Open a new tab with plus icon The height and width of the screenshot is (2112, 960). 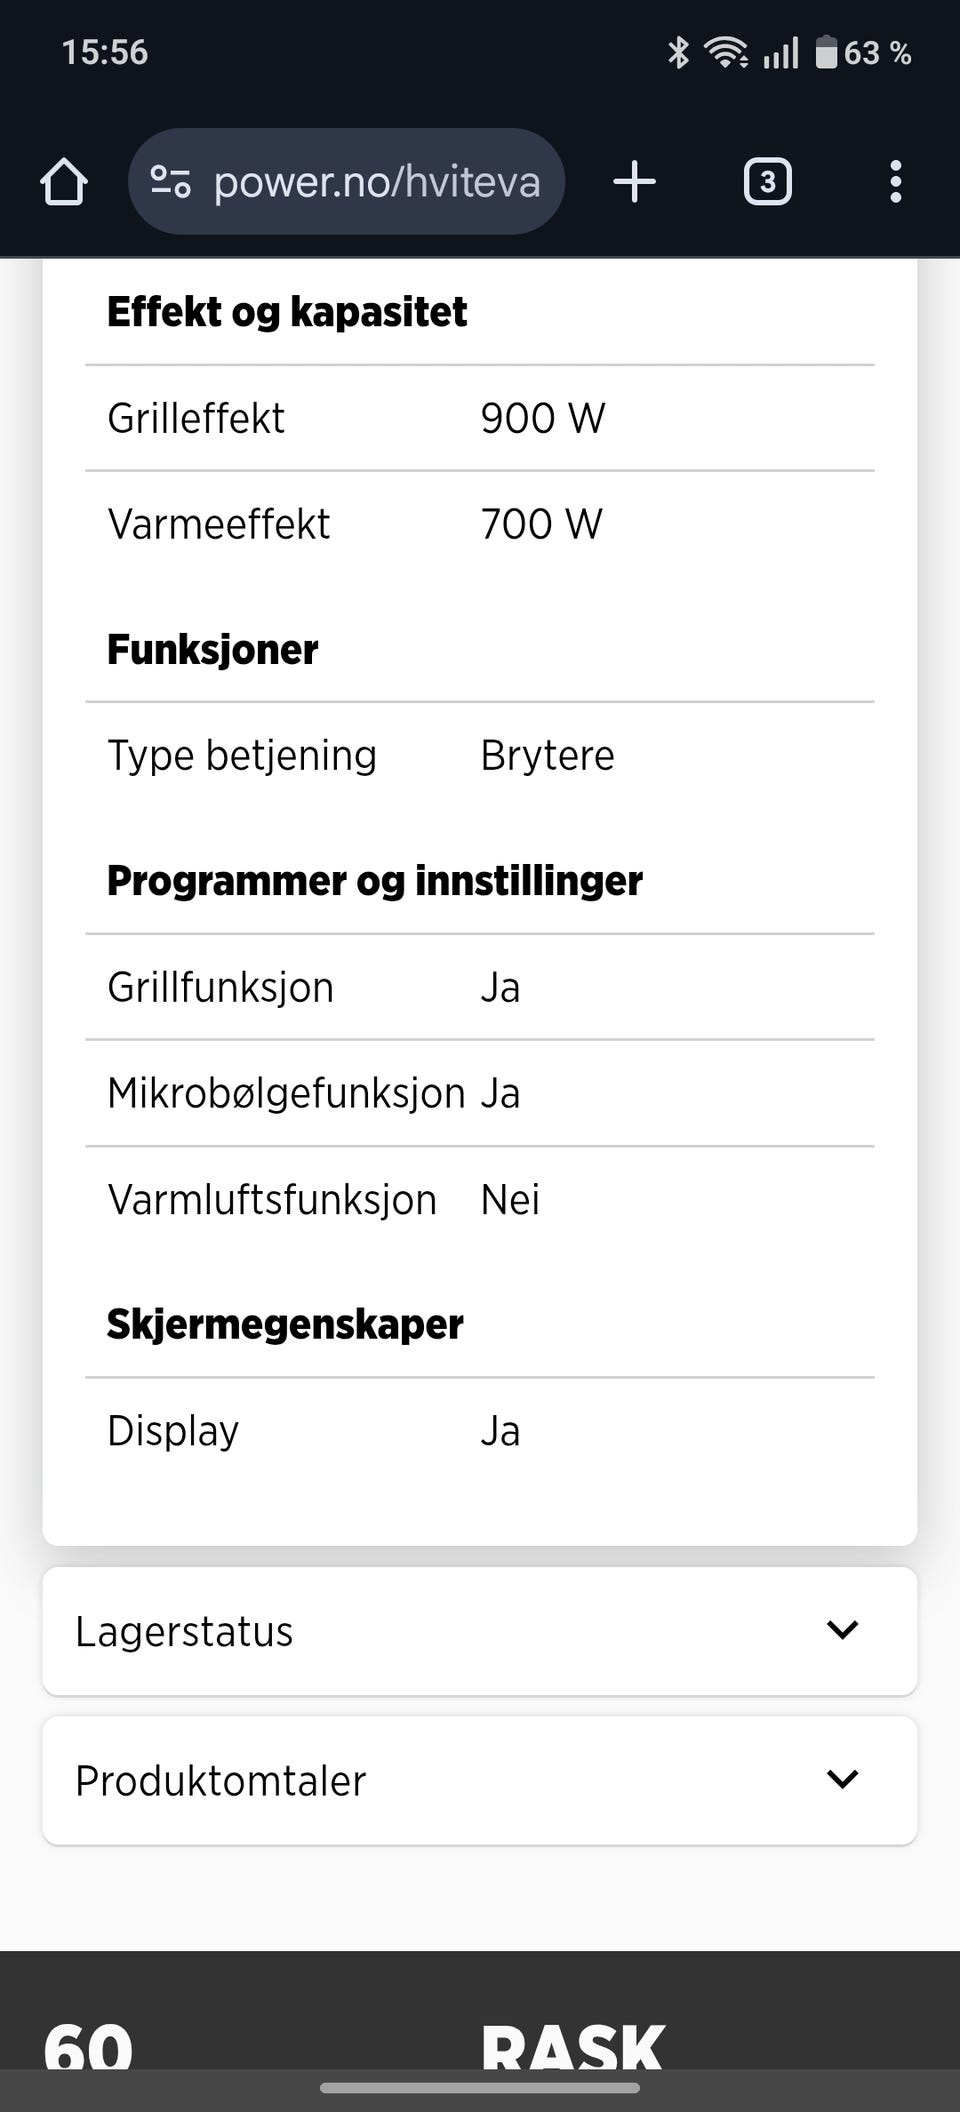click(634, 182)
